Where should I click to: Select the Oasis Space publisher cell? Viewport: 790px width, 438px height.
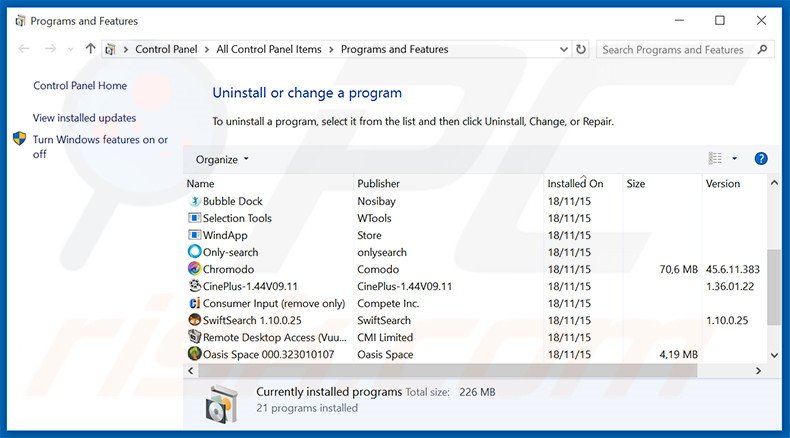[385, 354]
